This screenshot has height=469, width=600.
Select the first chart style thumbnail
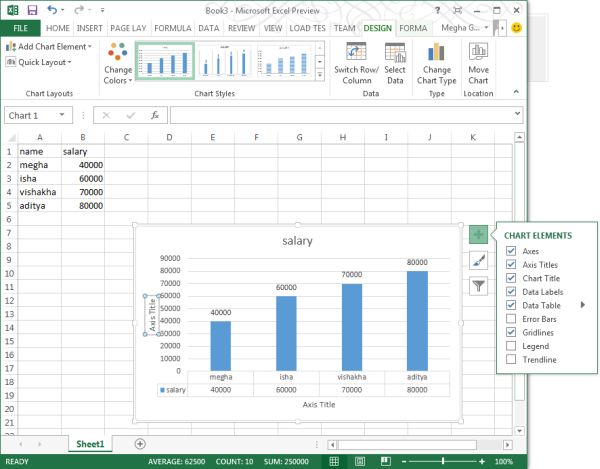[x=165, y=61]
